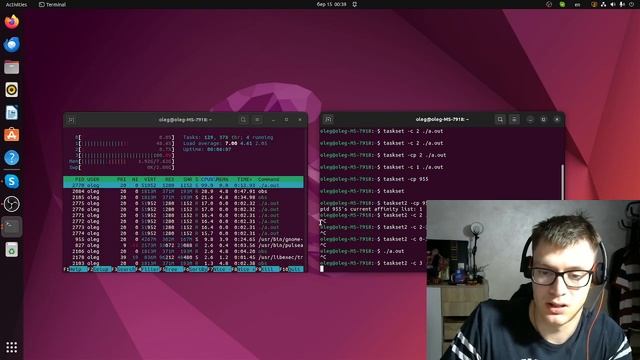This screenshot has width=640, height=360.
Task: Click the CPU 1 usage bar in htop
Action: click(125, 143)
